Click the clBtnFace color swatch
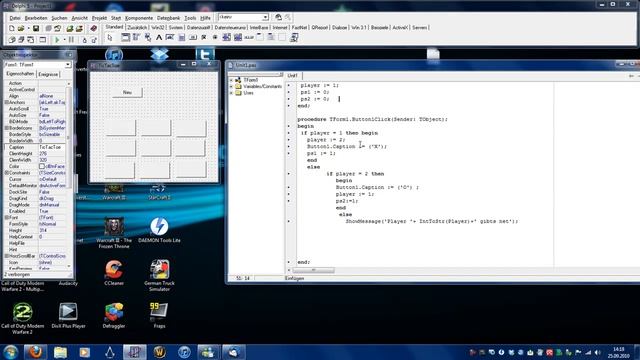Viewport: 640px width, 360px height. [42, 167]
